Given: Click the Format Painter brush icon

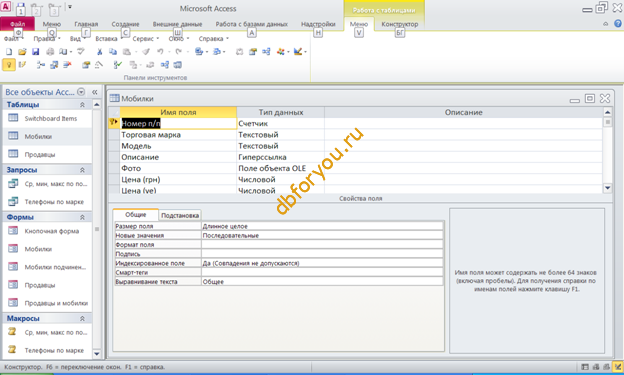Looking at the screenshot, I should [146, 52].
